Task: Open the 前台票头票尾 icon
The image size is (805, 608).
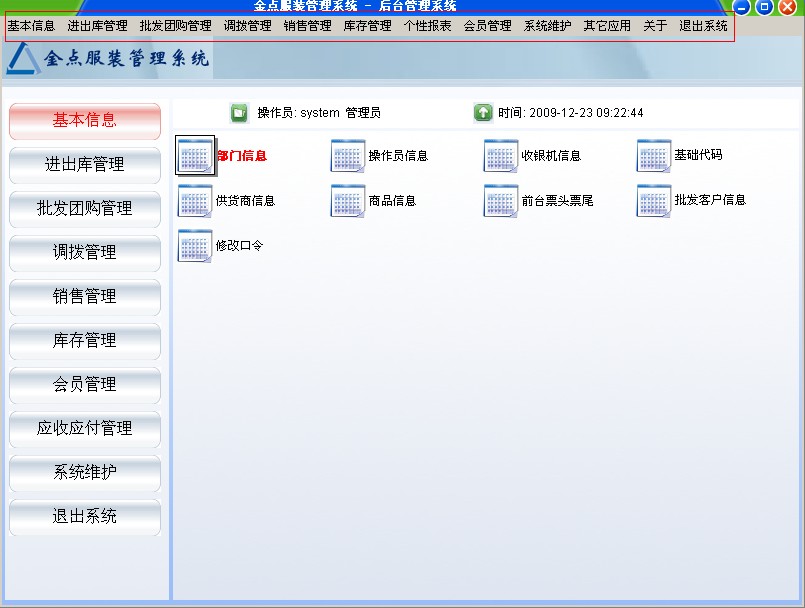Action: 501,201
